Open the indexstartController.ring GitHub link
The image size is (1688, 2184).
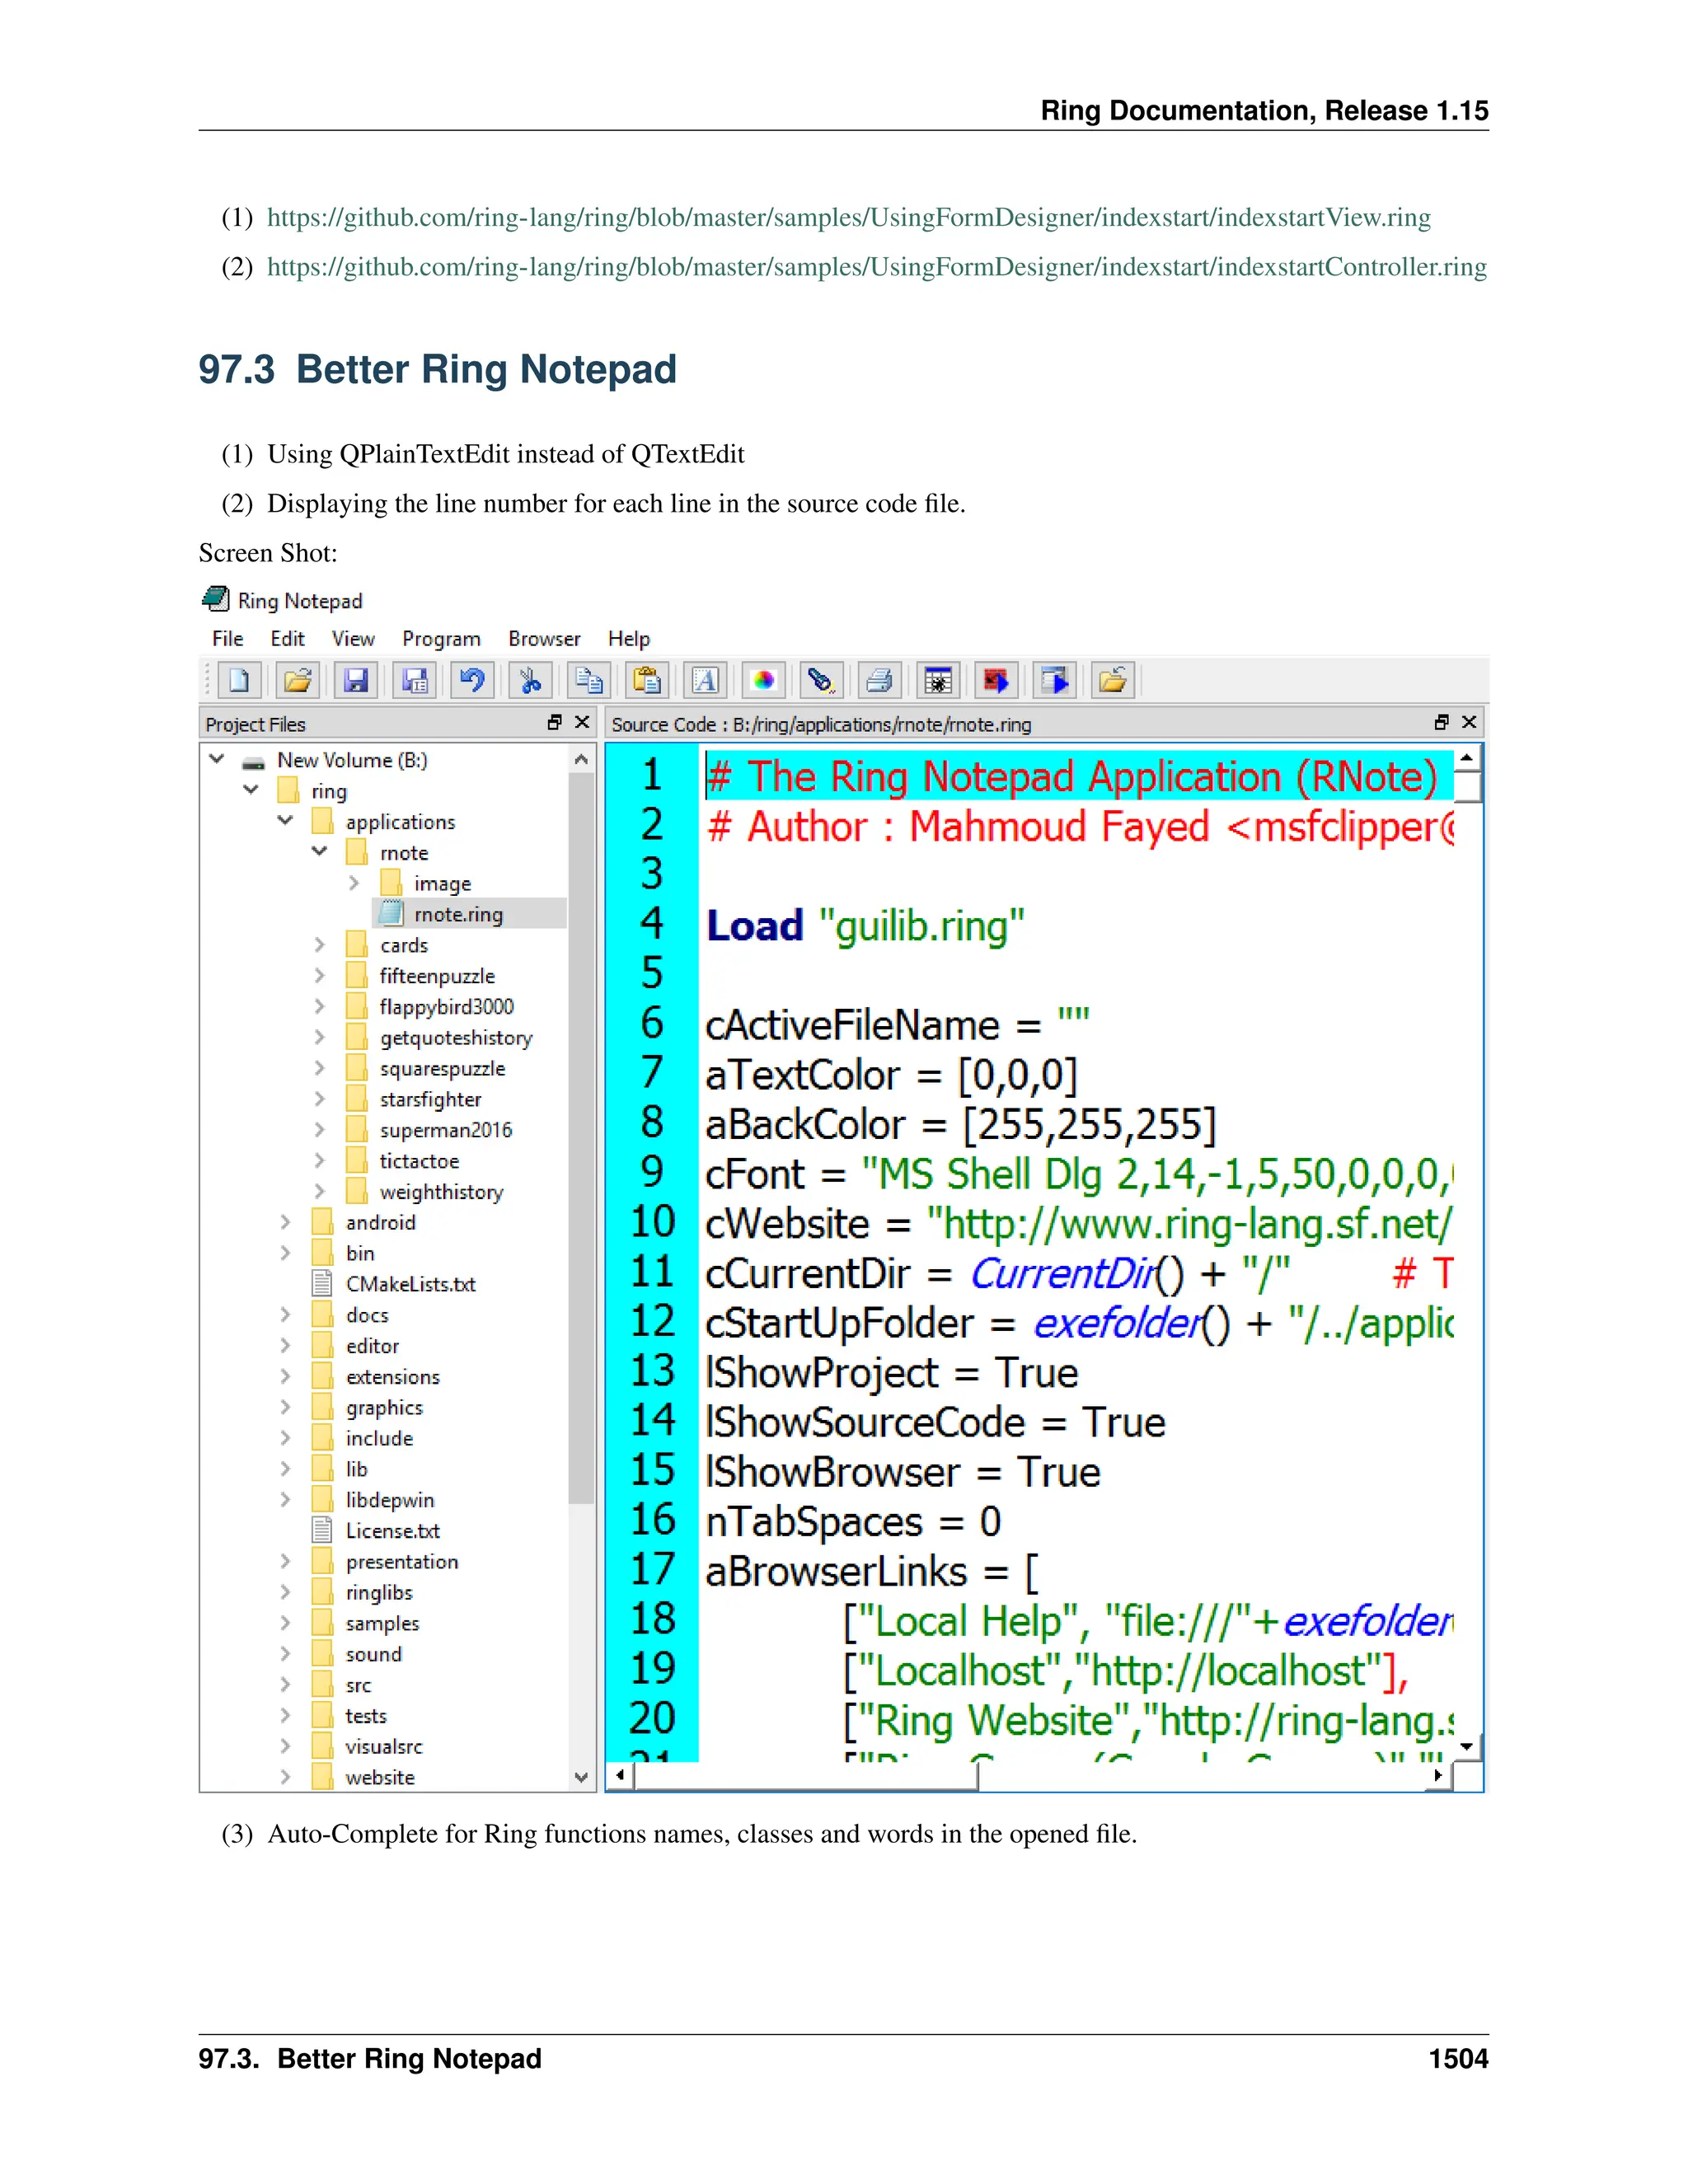[x=876, y=267]
